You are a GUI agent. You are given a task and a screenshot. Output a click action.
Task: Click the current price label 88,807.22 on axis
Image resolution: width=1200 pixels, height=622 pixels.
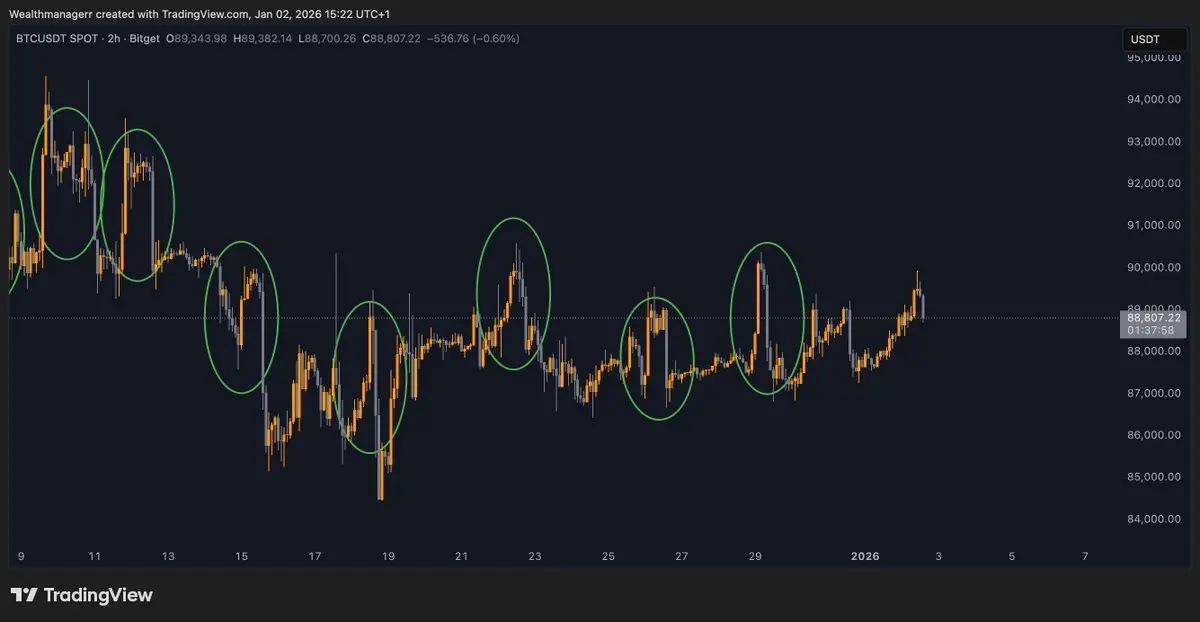(1154, 317)
